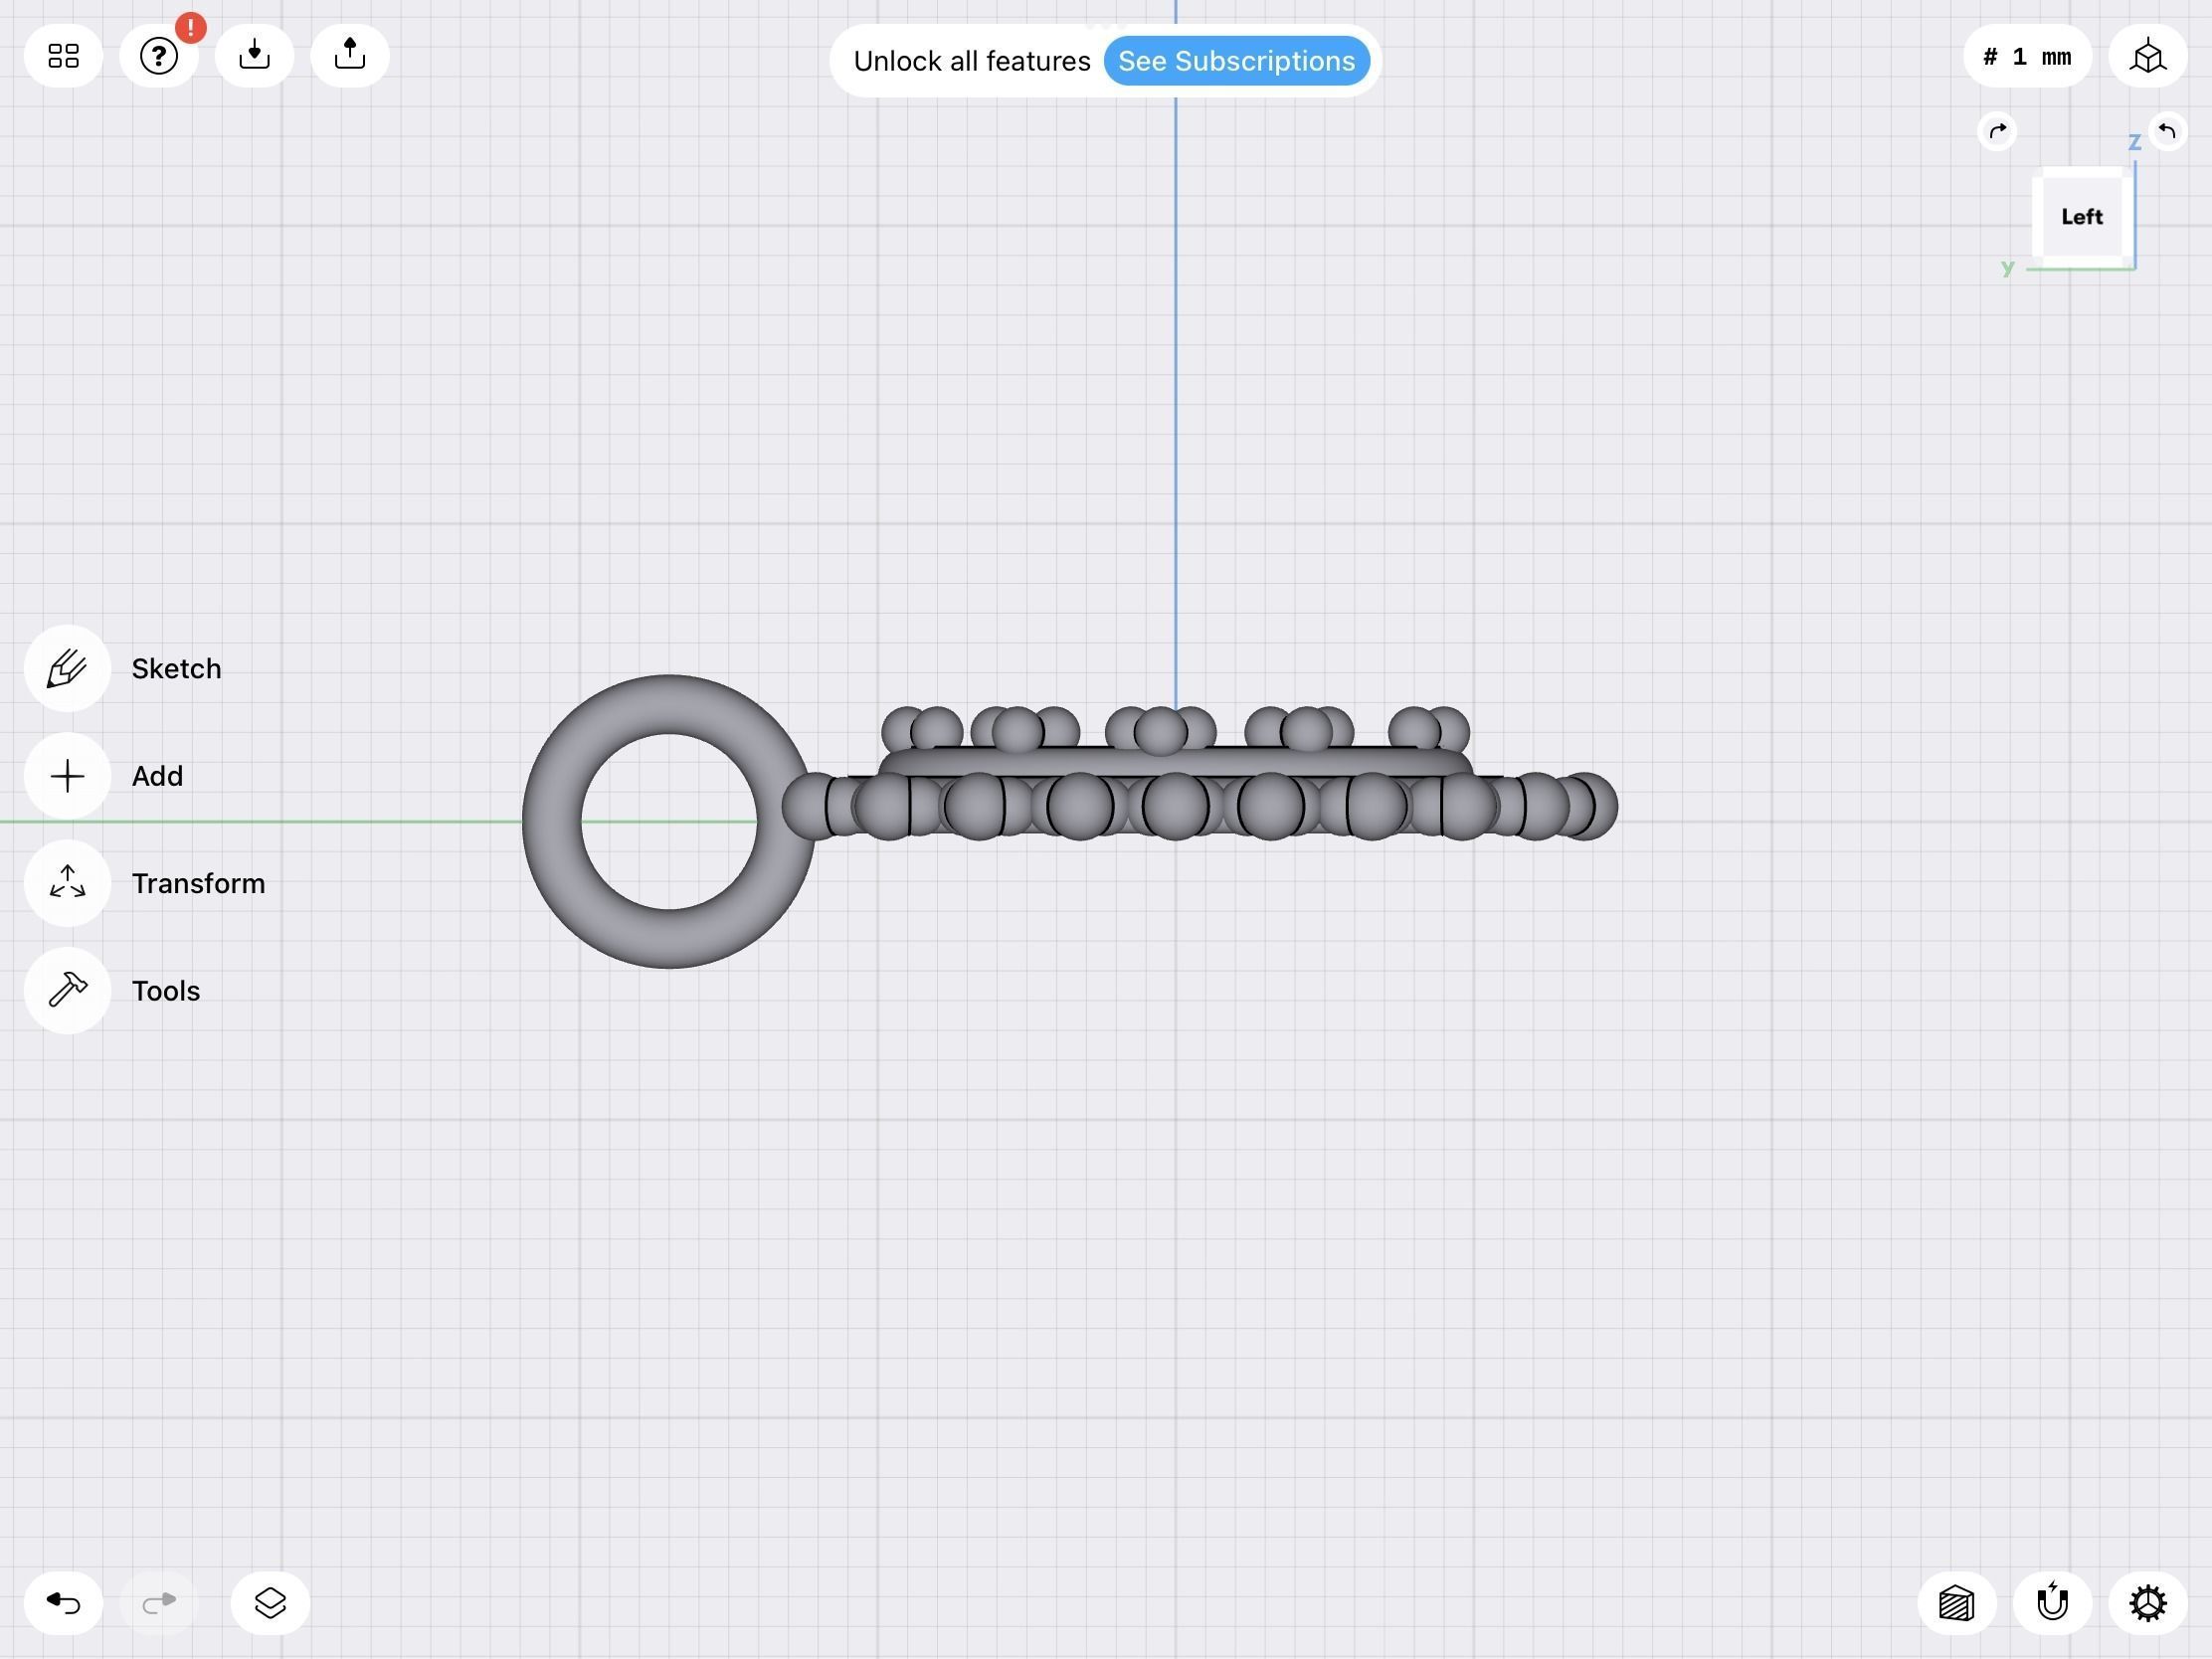The width and height of the screenshot is (2212, 1659).
Task: Open the settings gear
Action: point(2148,1603)
